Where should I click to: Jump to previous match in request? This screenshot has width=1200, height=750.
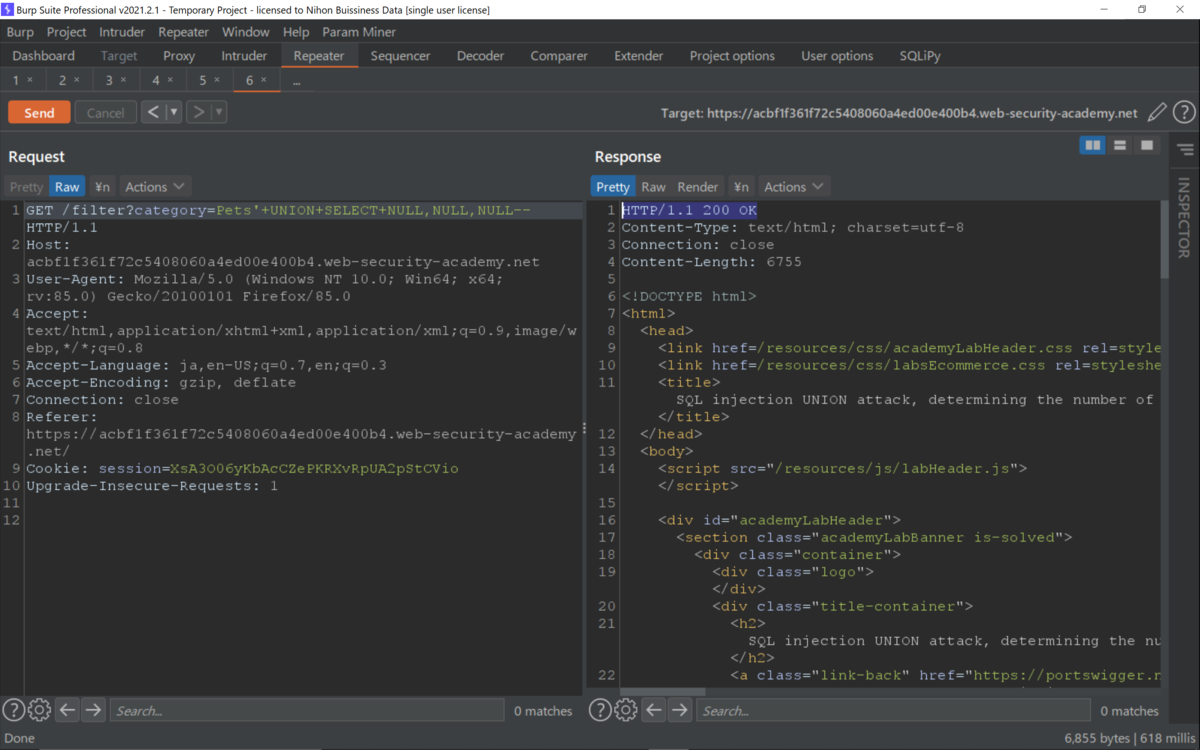coord(67,710)
